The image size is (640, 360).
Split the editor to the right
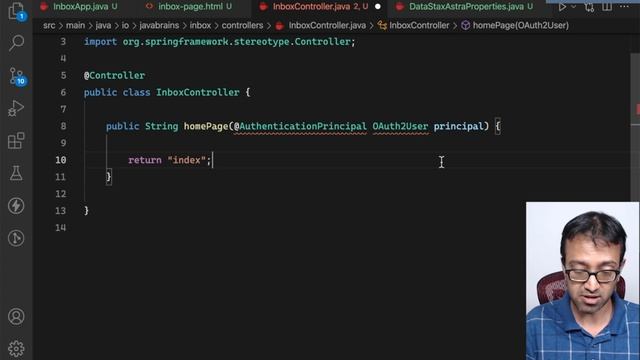[607, 7]
